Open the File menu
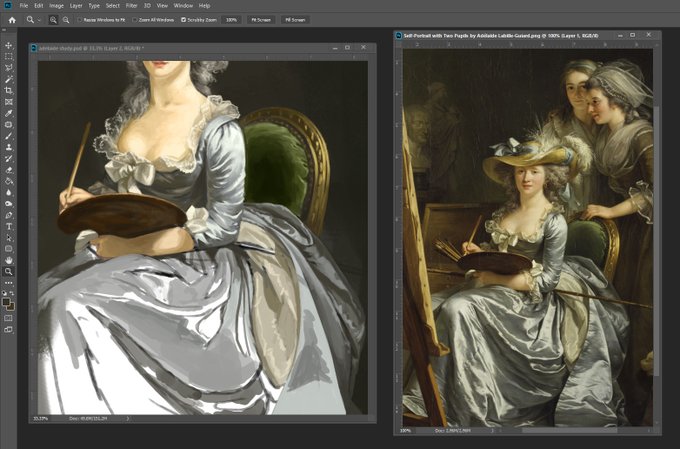680x449 pixels. [24, 6]
